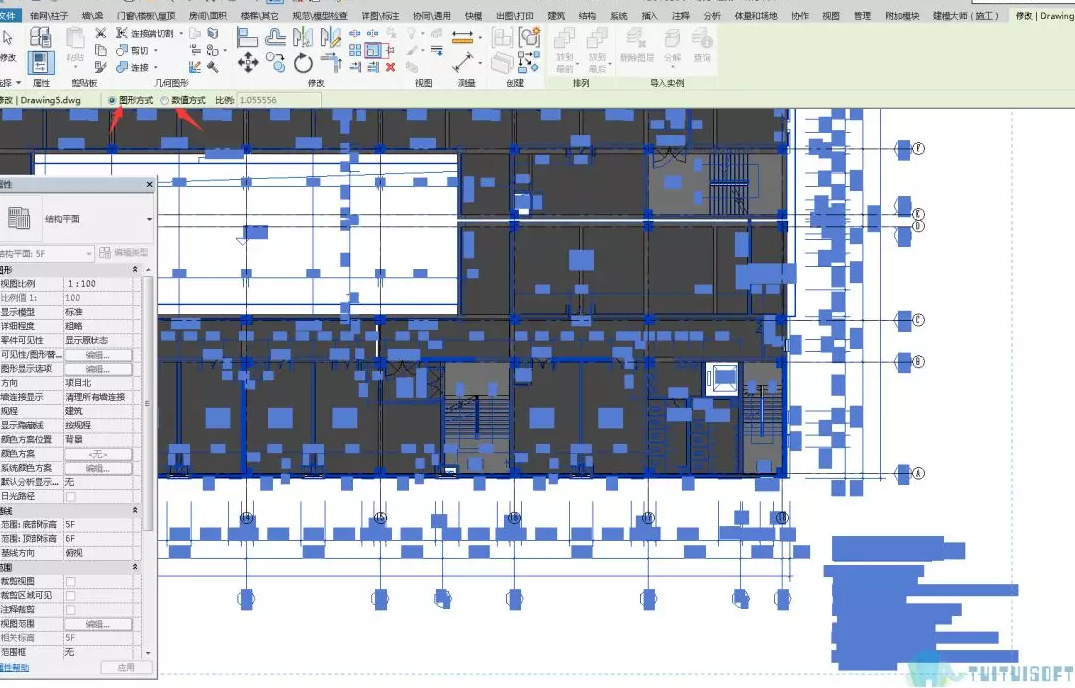Select the Mirror Pick Axis tool

tap(302, 37)
